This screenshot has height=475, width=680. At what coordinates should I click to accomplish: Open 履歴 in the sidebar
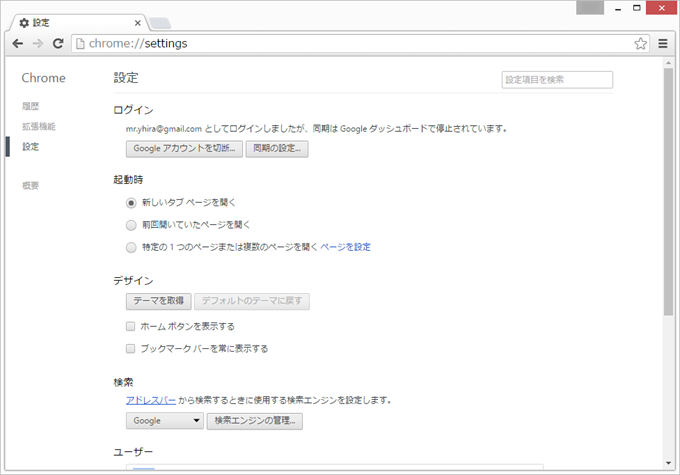tap(30, 106)
